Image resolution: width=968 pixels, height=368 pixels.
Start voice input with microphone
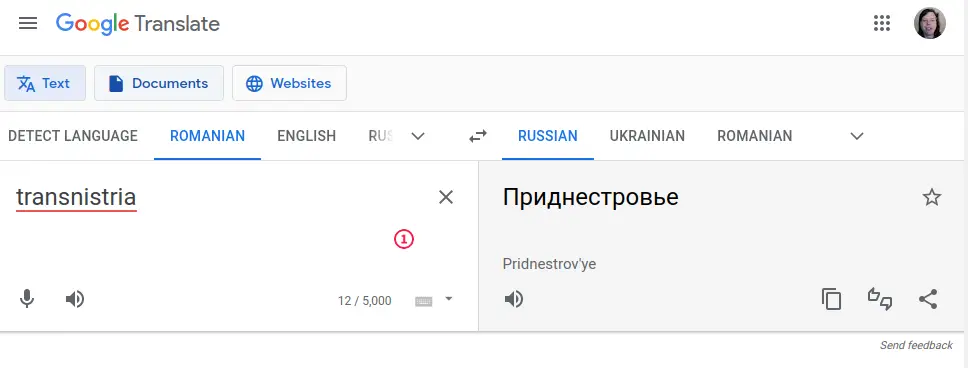pos(27,299)
